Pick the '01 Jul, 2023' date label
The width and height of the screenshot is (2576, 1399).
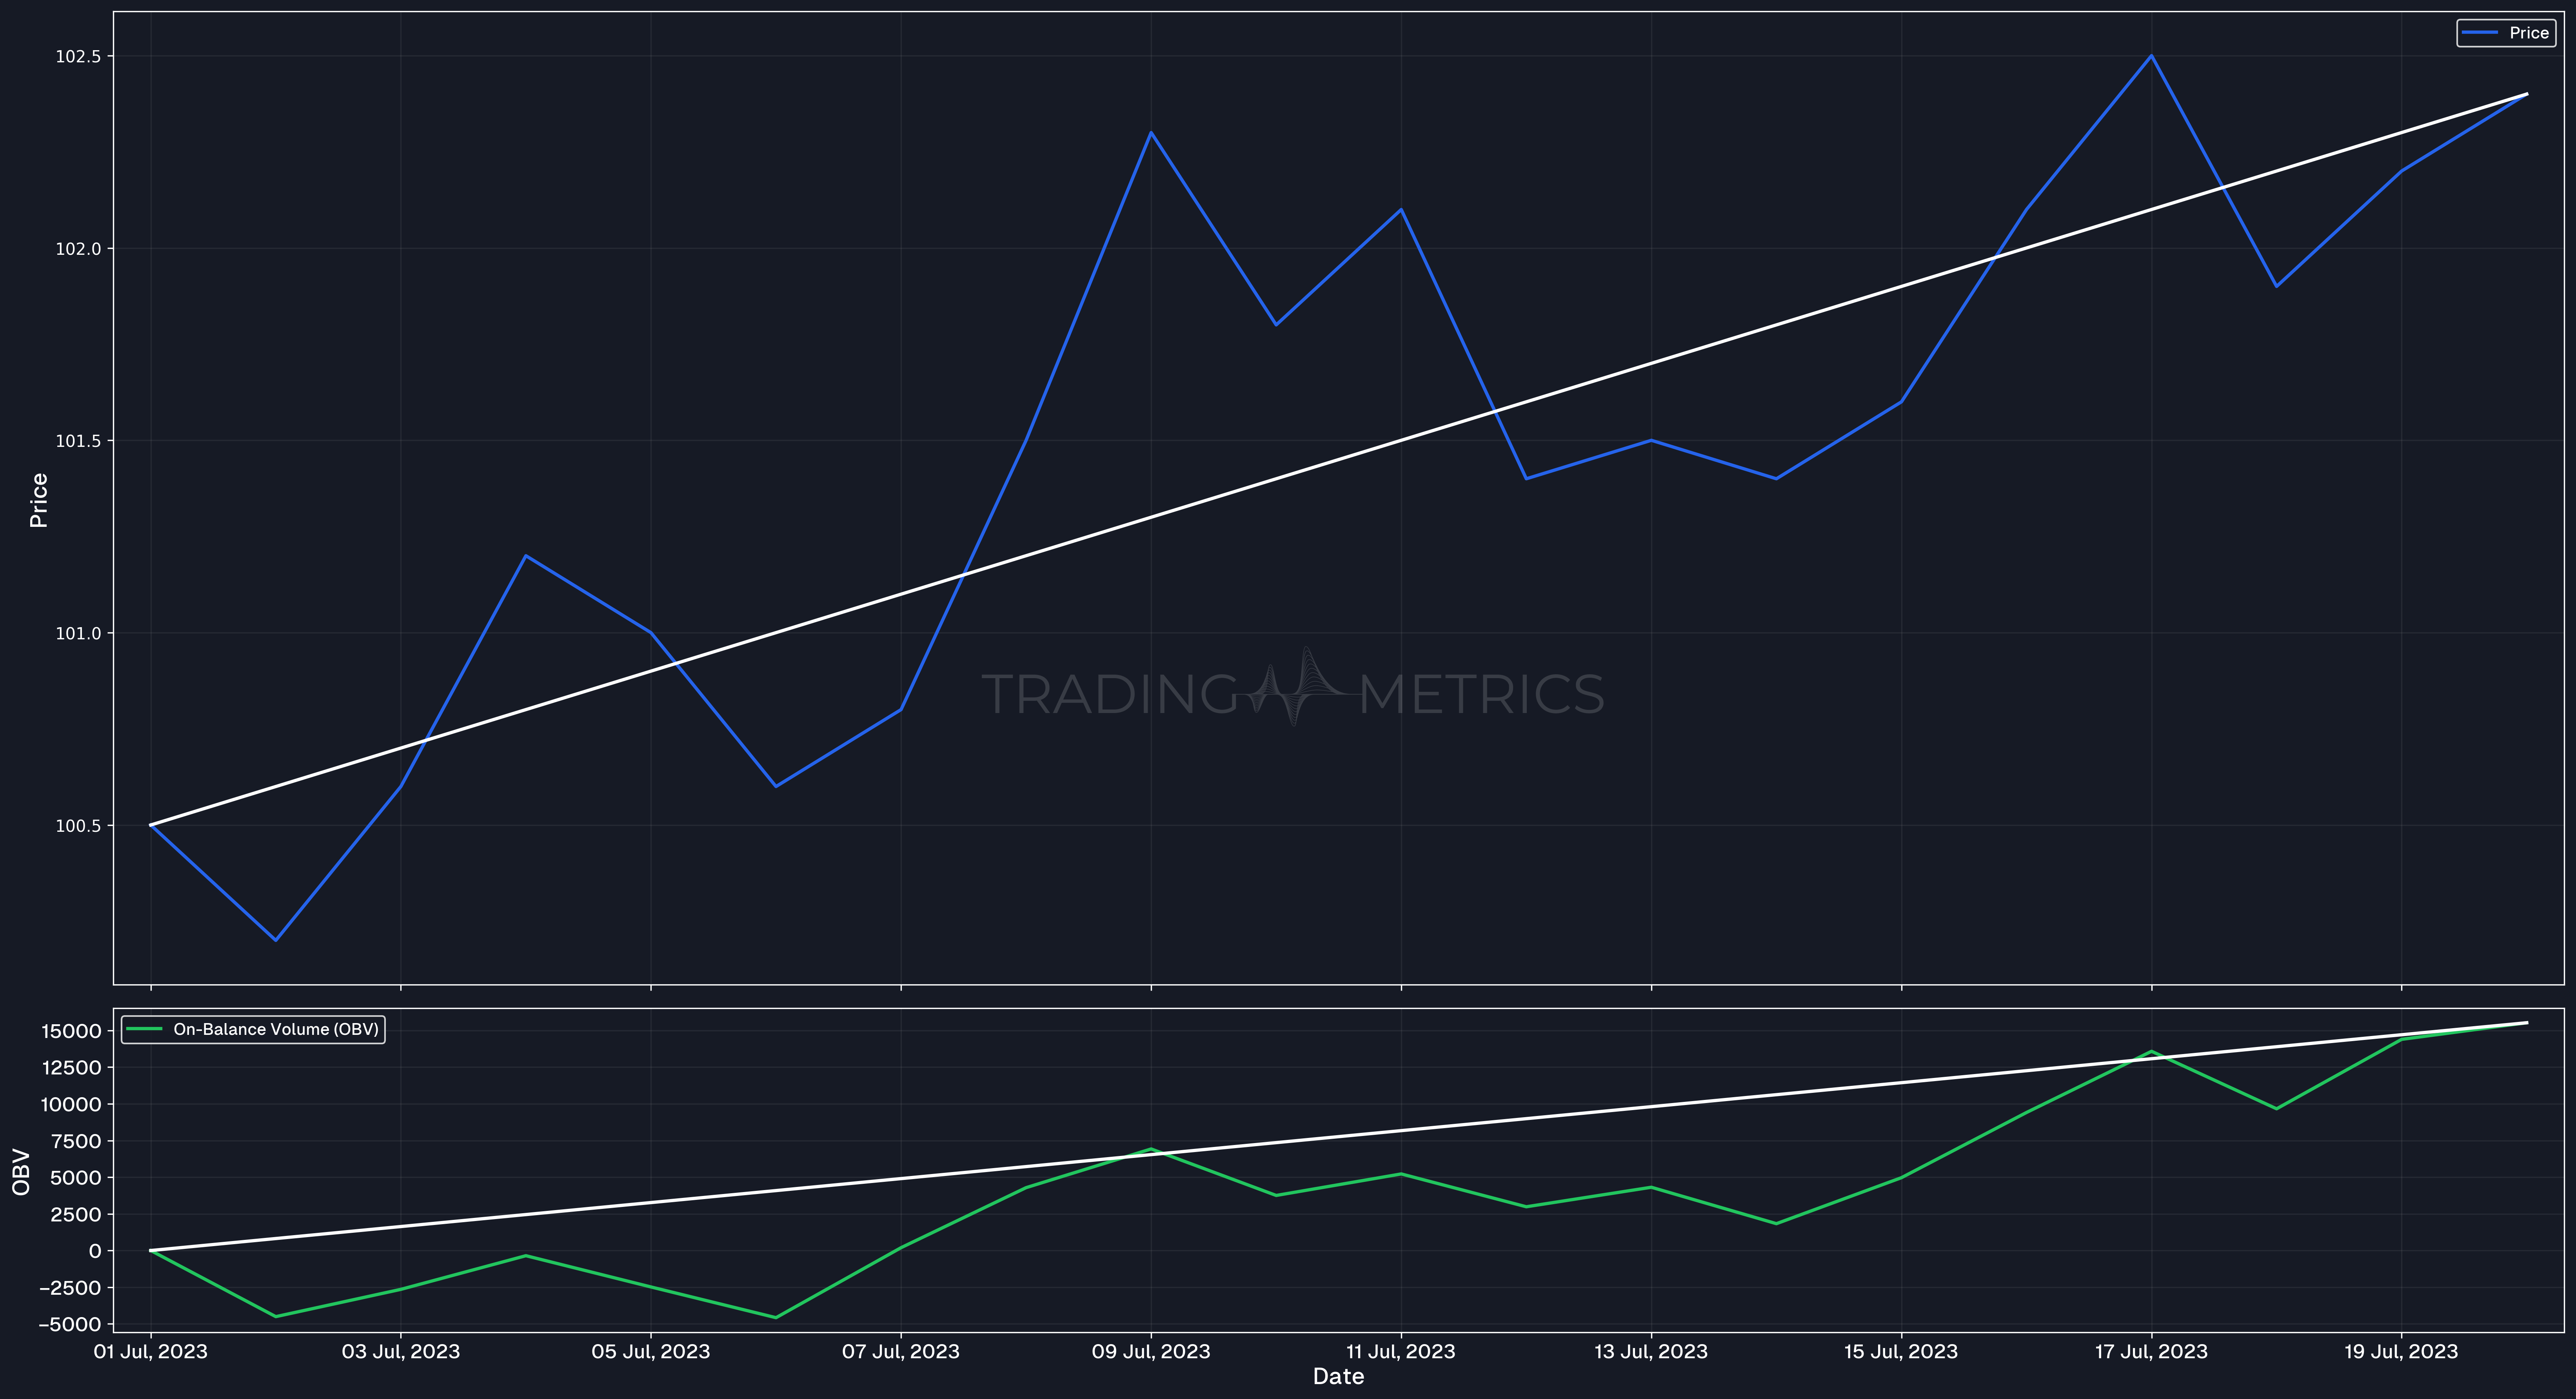pyautogui.click(x=151, y=1352)
